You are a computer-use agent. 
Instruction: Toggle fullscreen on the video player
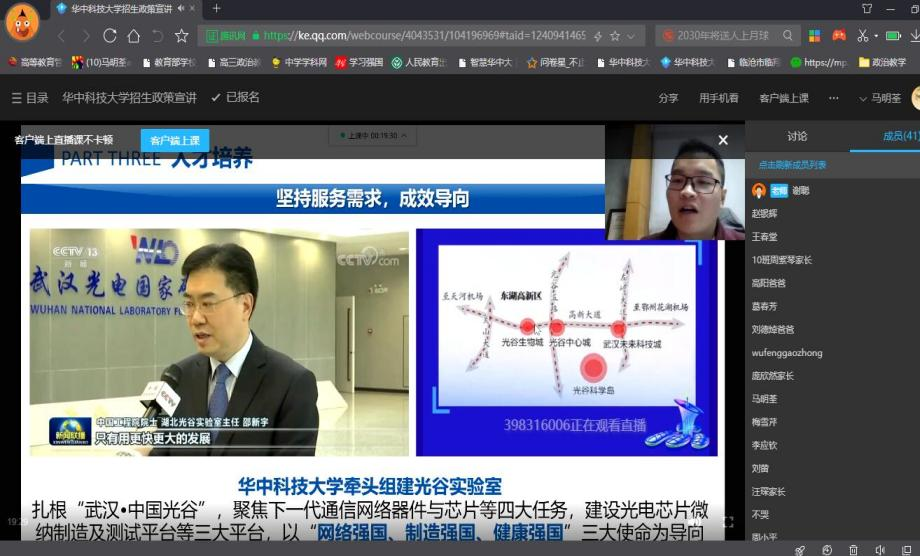[x=728, y=521]
